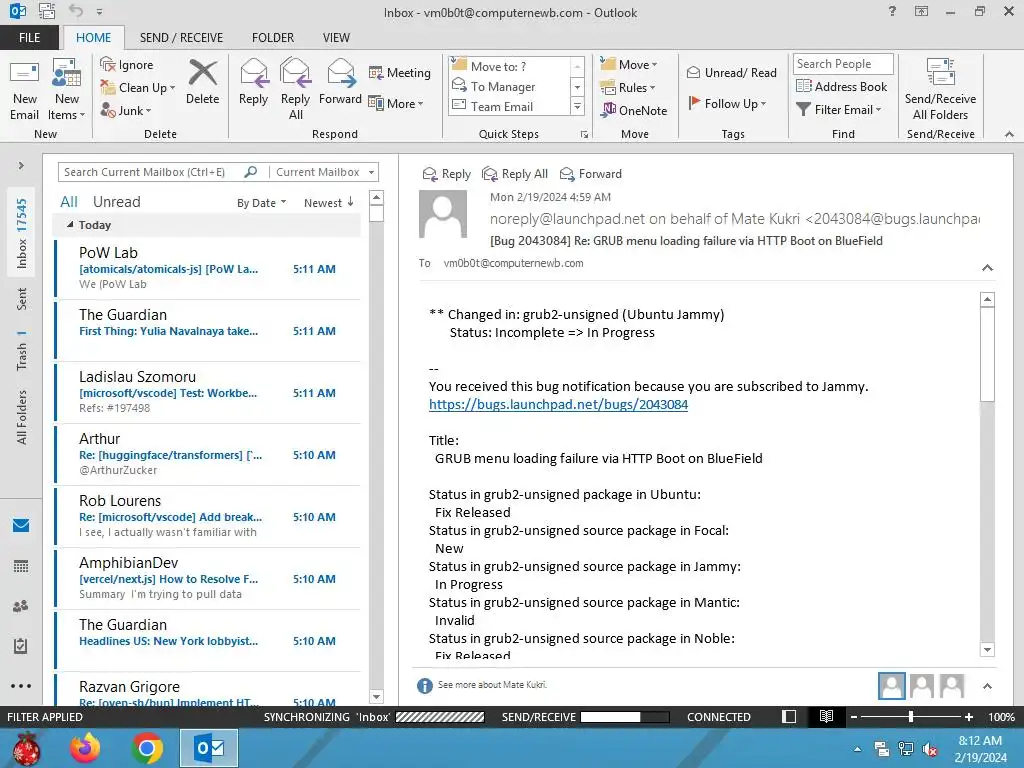
Task: Switch to the HOME tab
Action: (x=93, y=37)
